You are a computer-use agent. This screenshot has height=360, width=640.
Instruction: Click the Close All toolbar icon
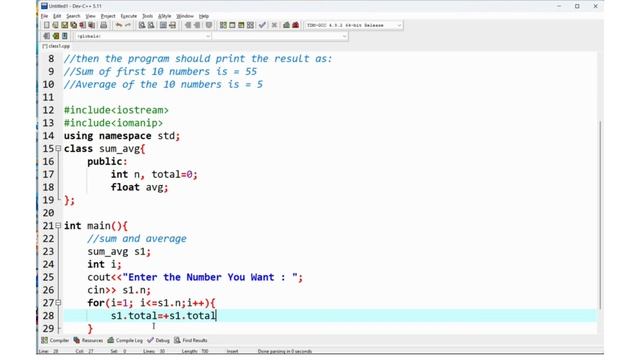91,25
